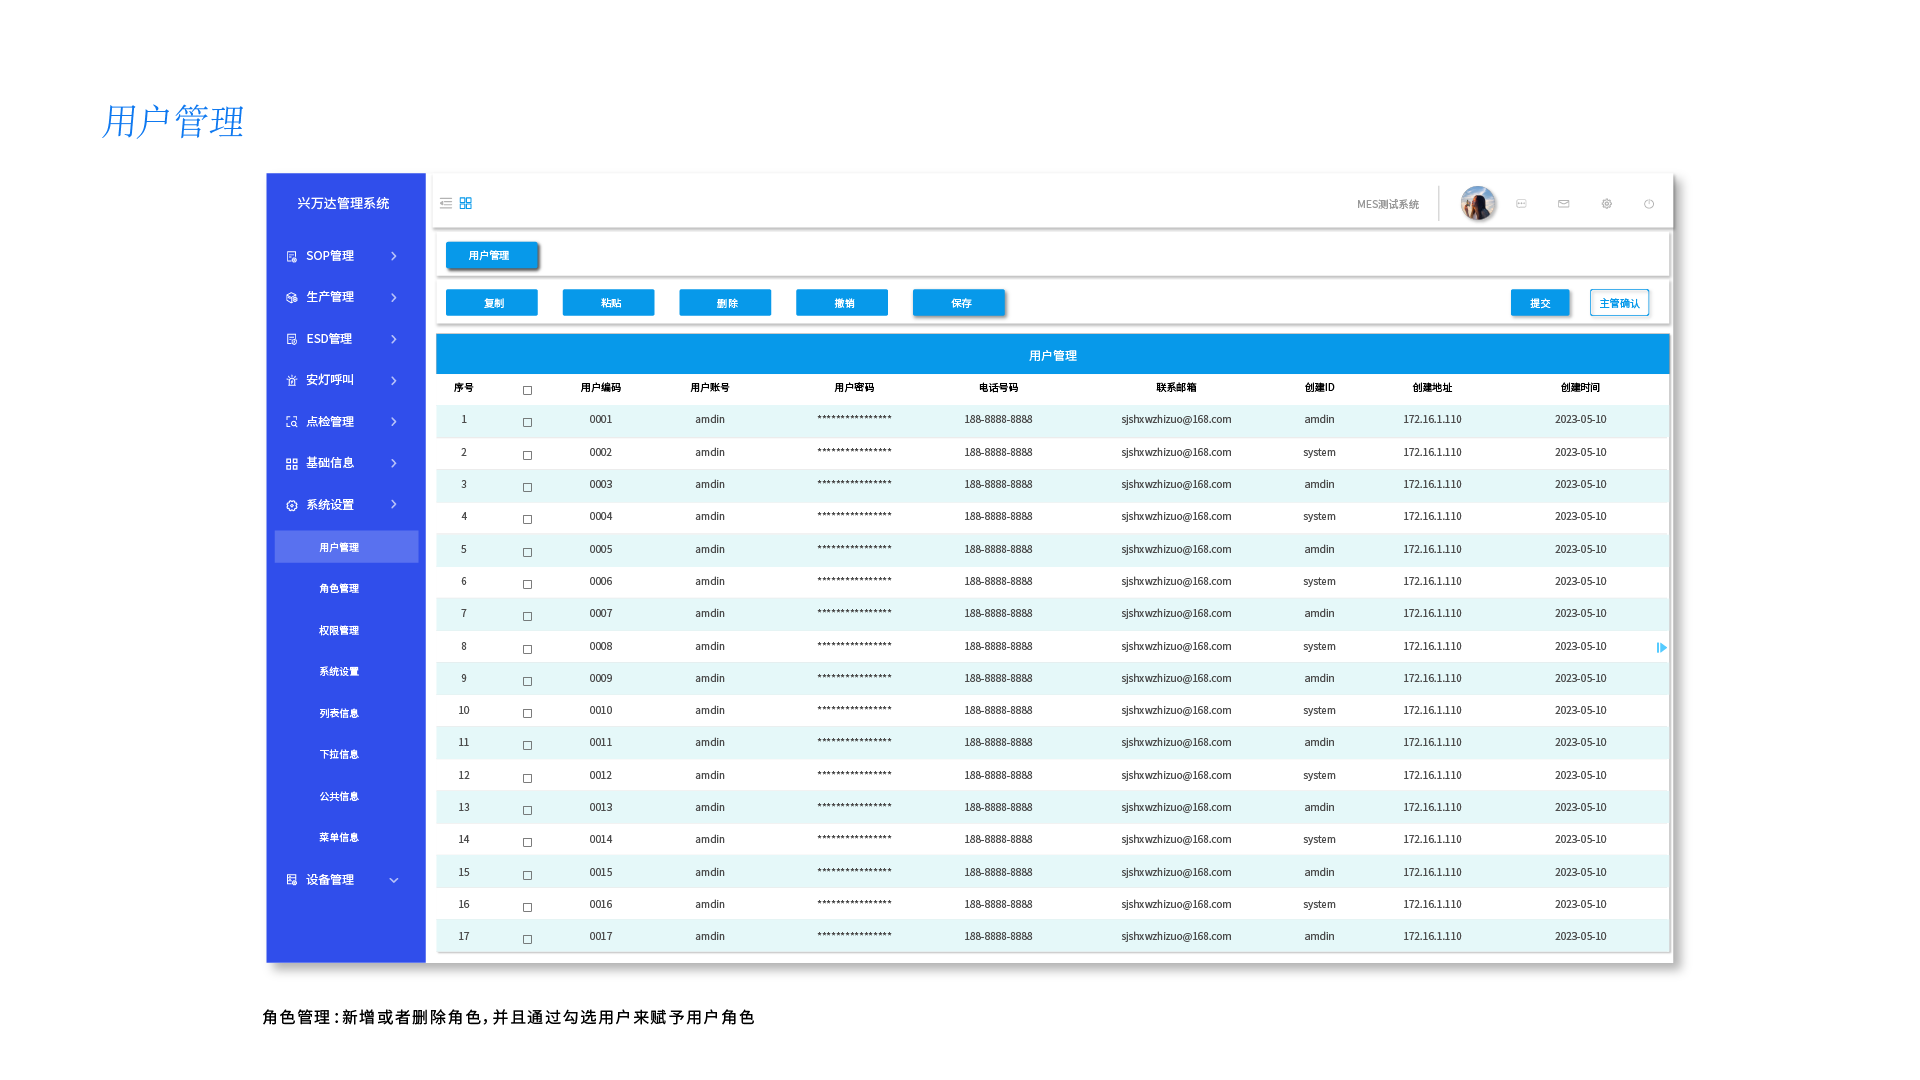The height and width of the screenshot is (1080, 1920).
Task: Expand the 设备管理 dropdown arrow
Action: pos(394,881)
